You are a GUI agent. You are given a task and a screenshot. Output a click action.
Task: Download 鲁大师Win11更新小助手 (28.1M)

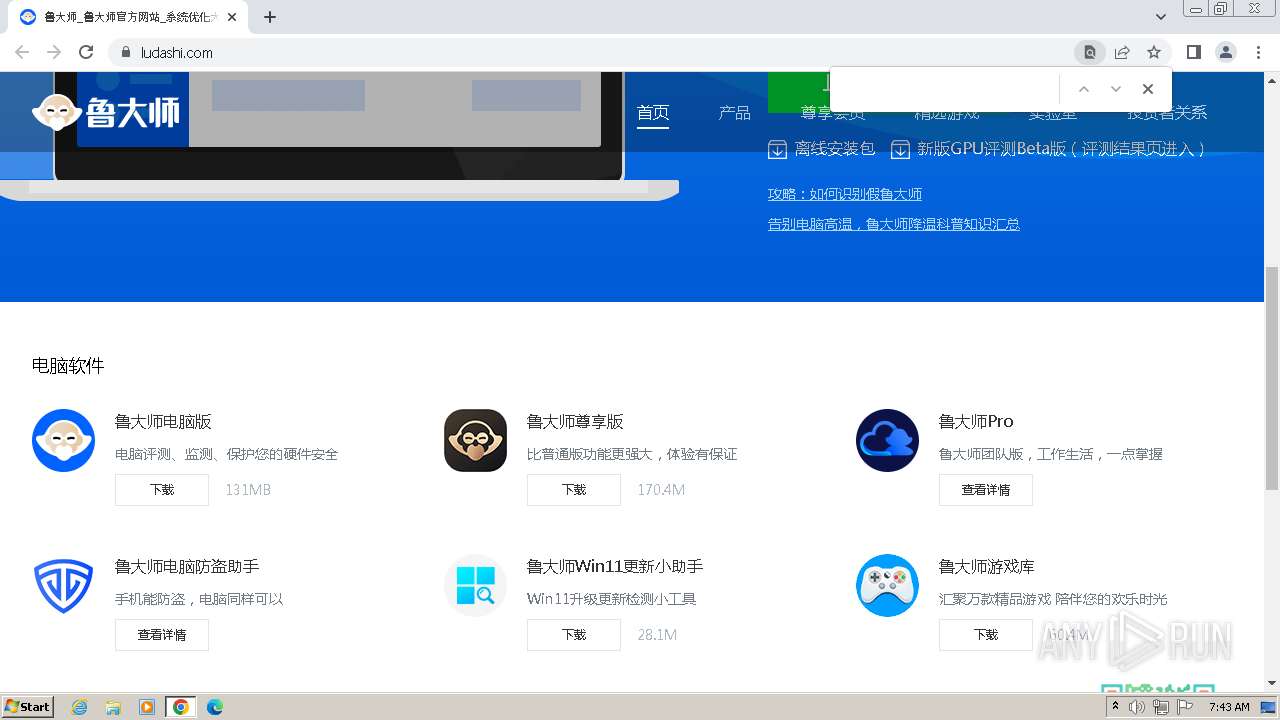click(574, 635)
